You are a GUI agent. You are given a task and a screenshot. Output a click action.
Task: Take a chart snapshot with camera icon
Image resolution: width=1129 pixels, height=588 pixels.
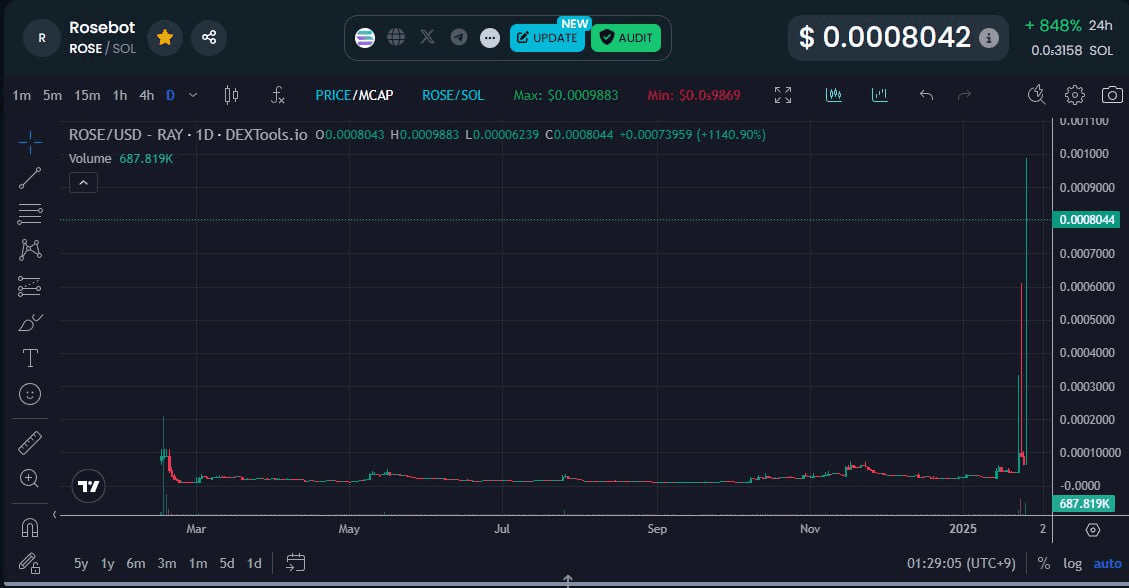pyautogui.click(x=1112, y=95)
